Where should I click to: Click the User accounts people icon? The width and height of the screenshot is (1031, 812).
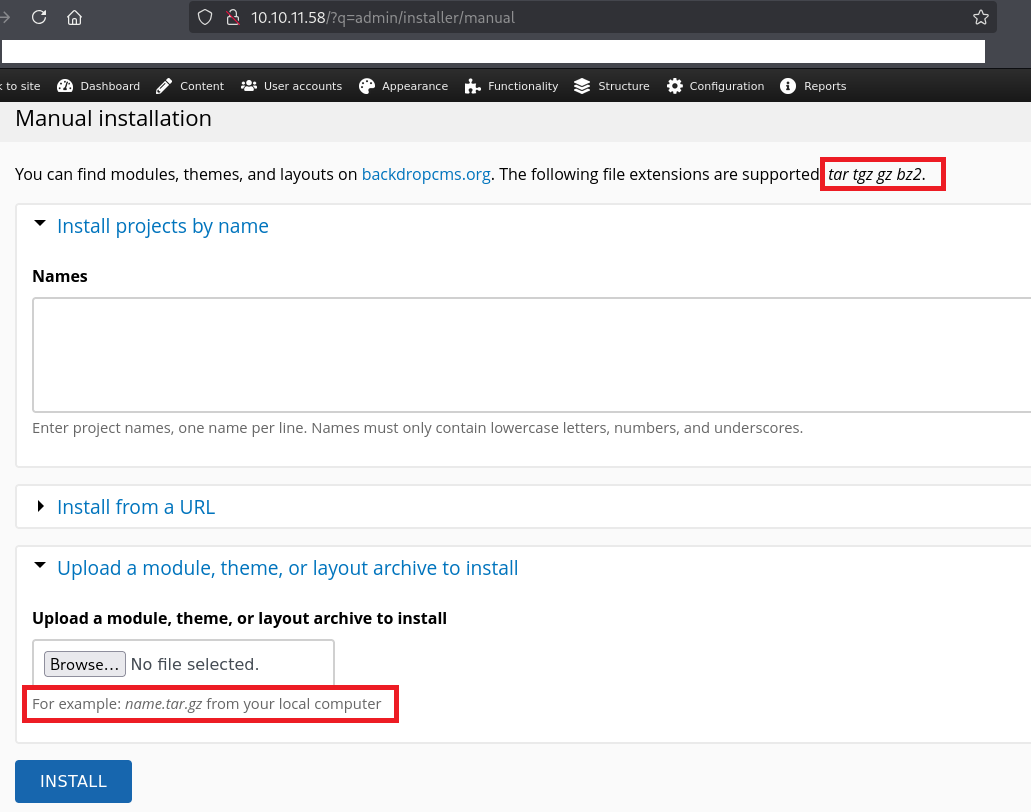coord(249,86)
